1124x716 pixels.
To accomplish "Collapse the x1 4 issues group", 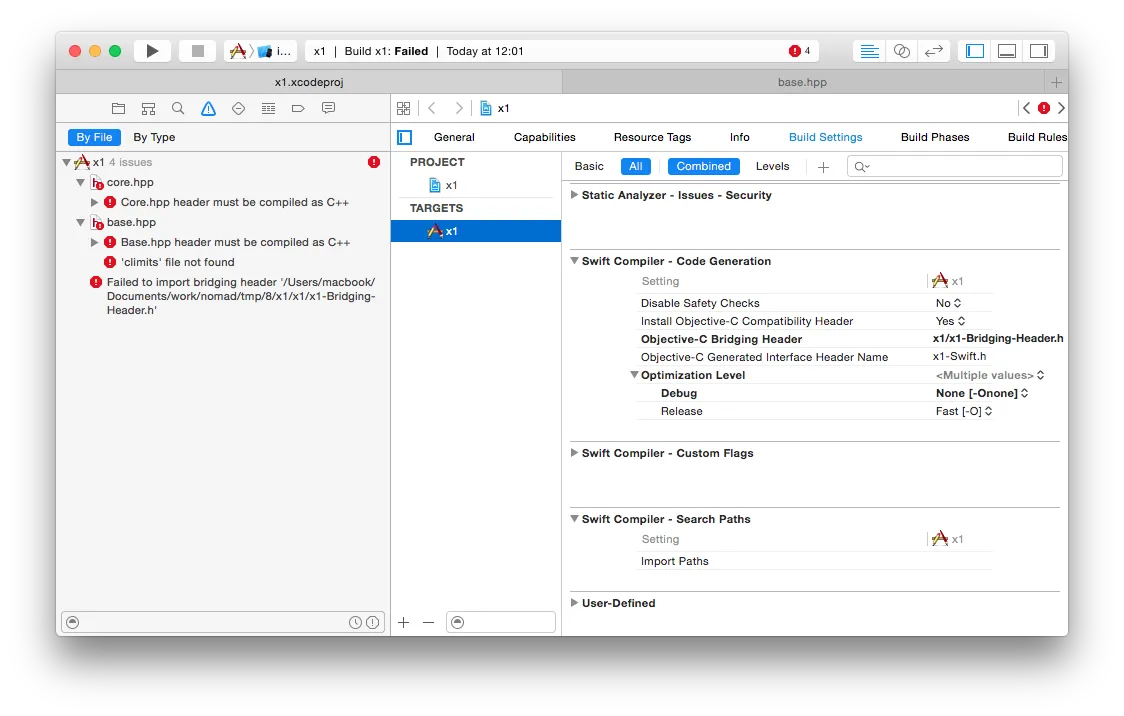I will coord(67,162).
